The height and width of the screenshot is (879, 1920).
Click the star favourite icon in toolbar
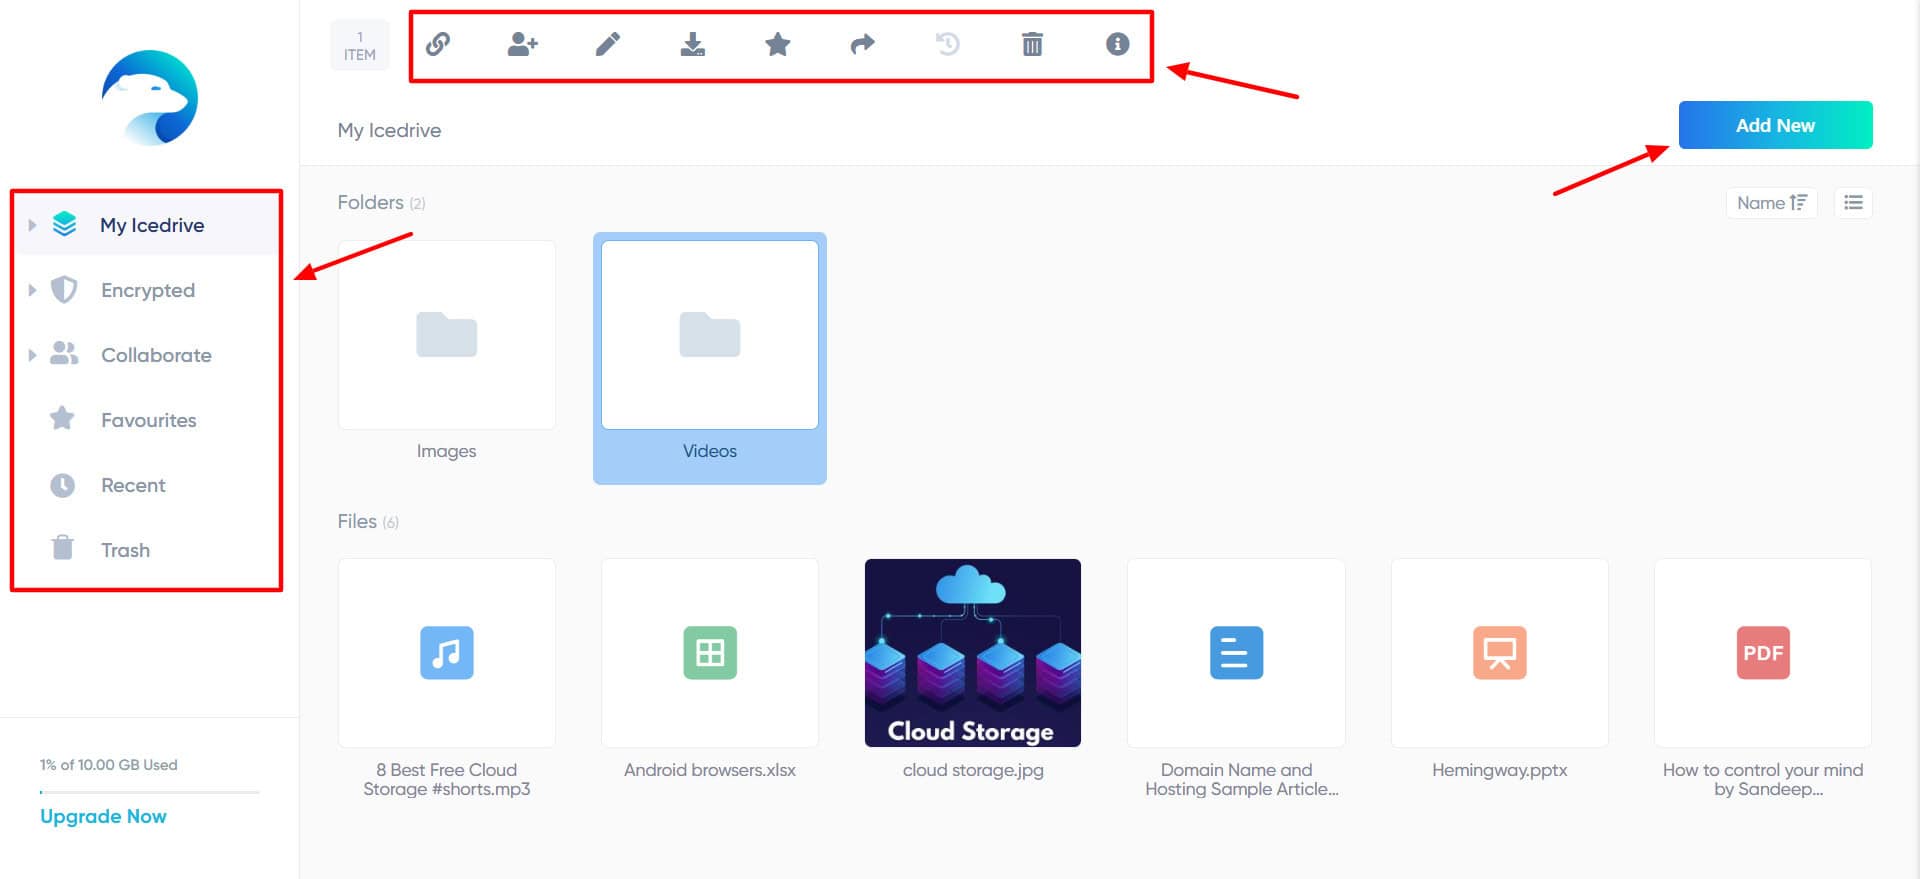pos(777,44)
